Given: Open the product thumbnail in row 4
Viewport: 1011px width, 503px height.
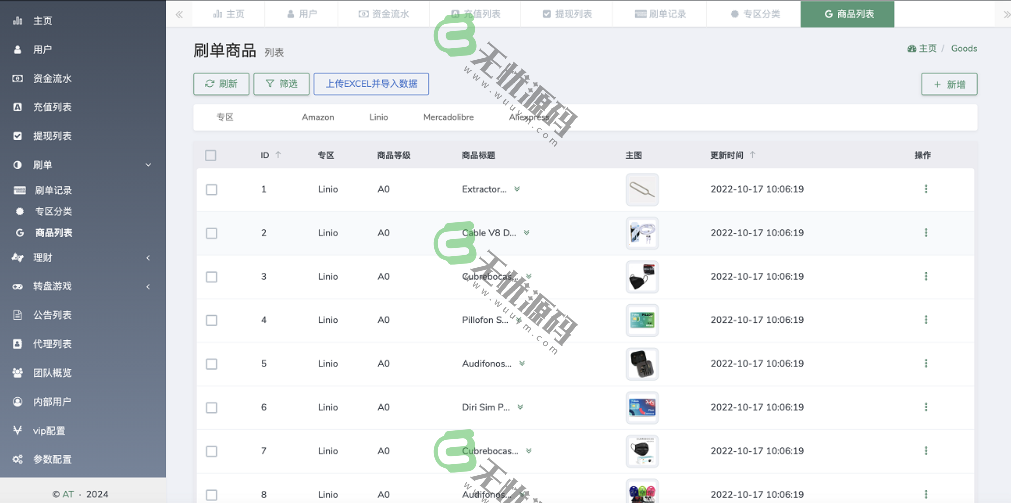Looking at the screenshot, I should [x=642, y=321].
